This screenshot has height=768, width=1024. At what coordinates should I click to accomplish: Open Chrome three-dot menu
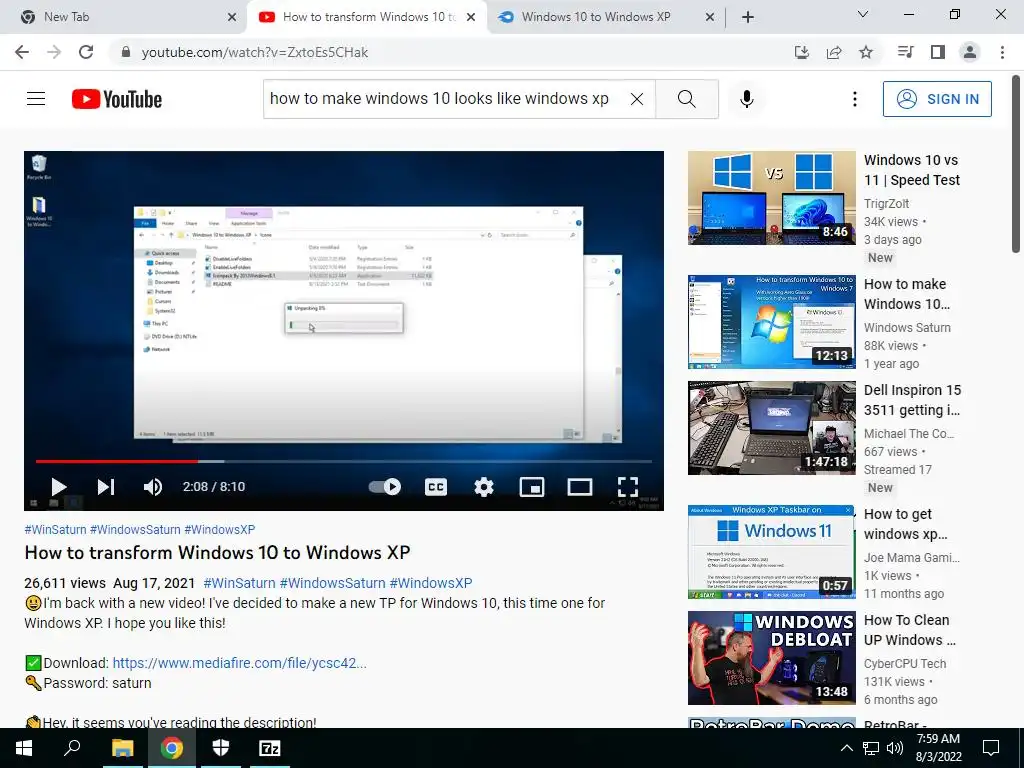click(1002, 52)
